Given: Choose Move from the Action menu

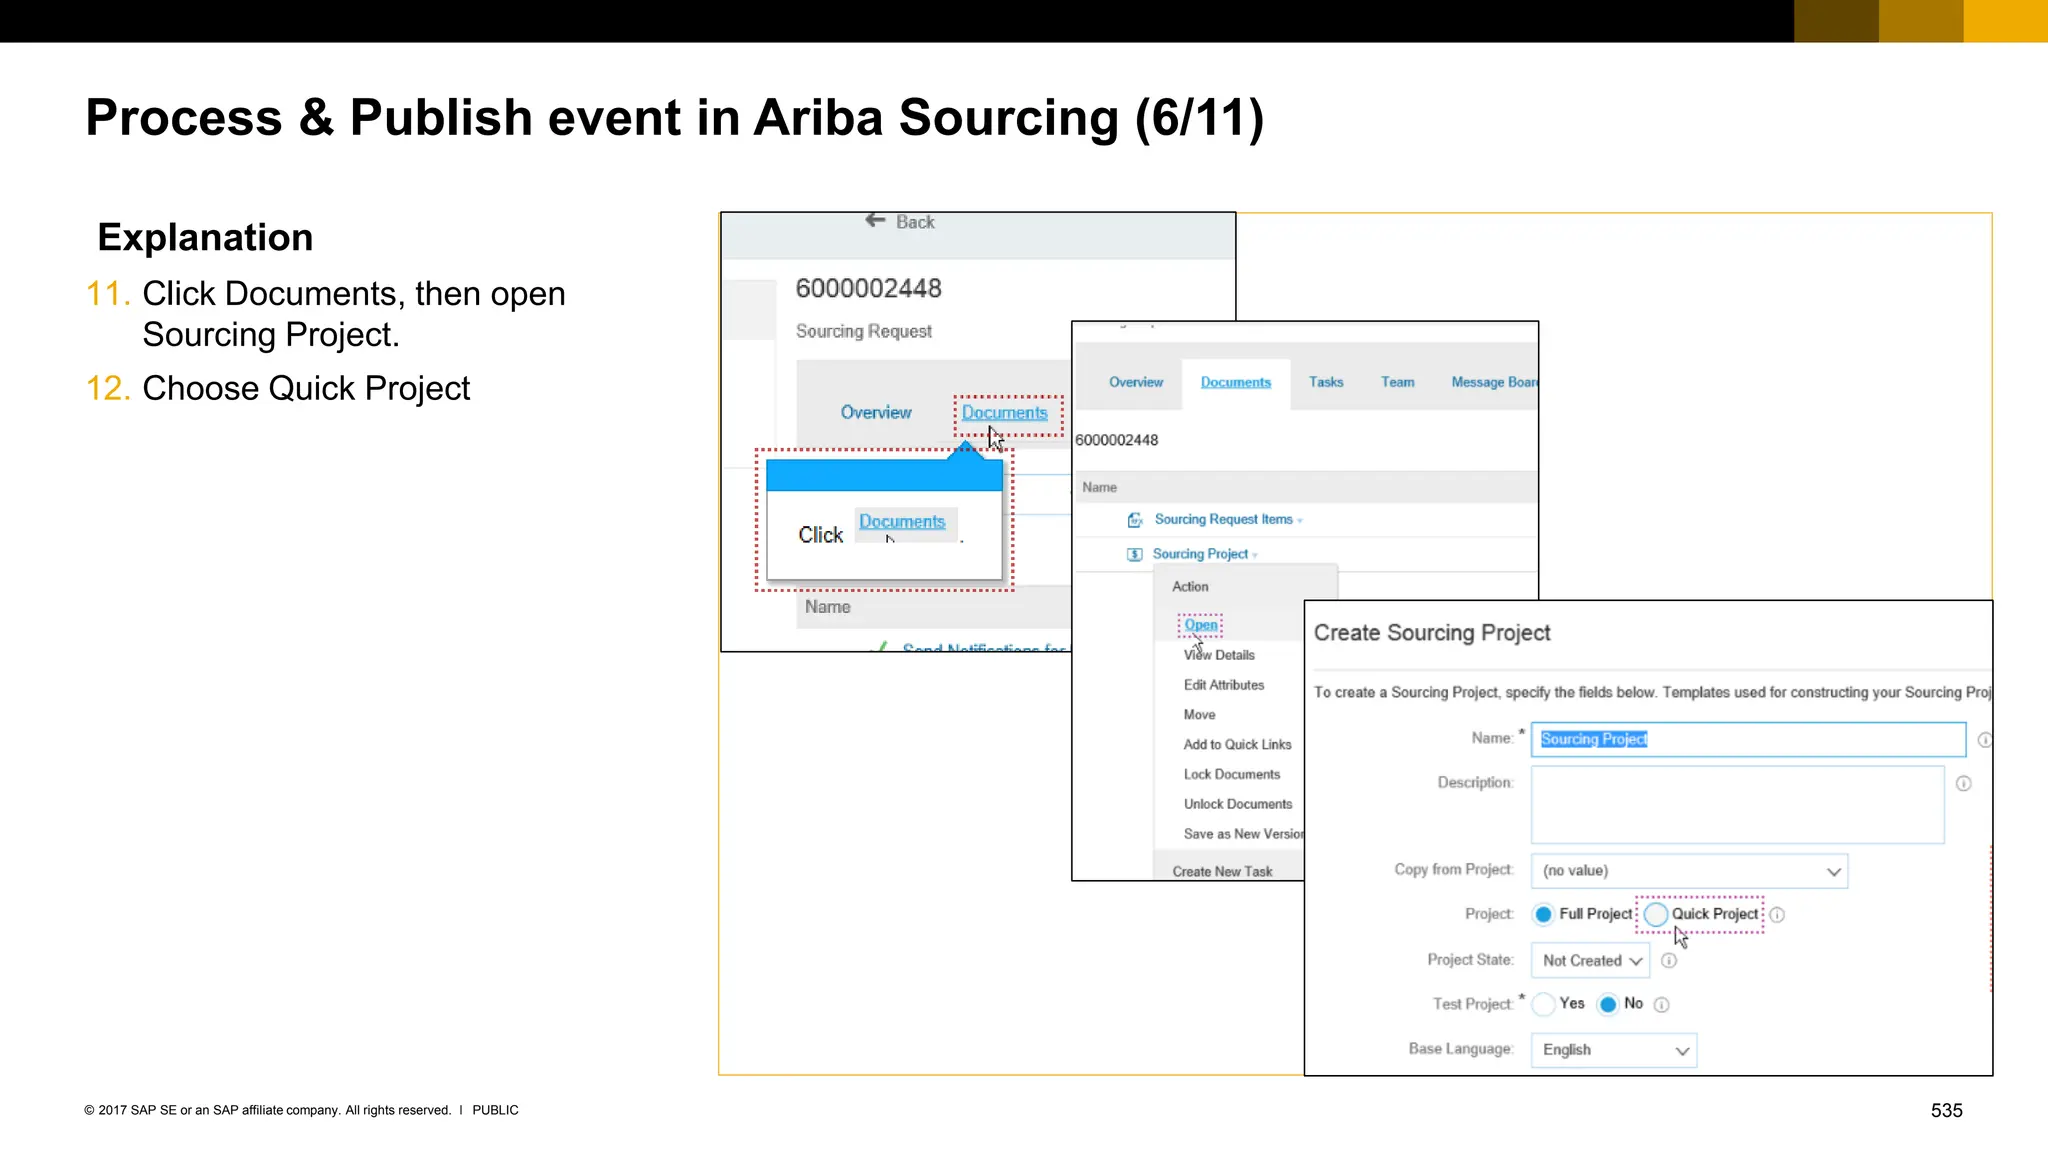Looking at the screenshot, I should (x=1200, y=715).
